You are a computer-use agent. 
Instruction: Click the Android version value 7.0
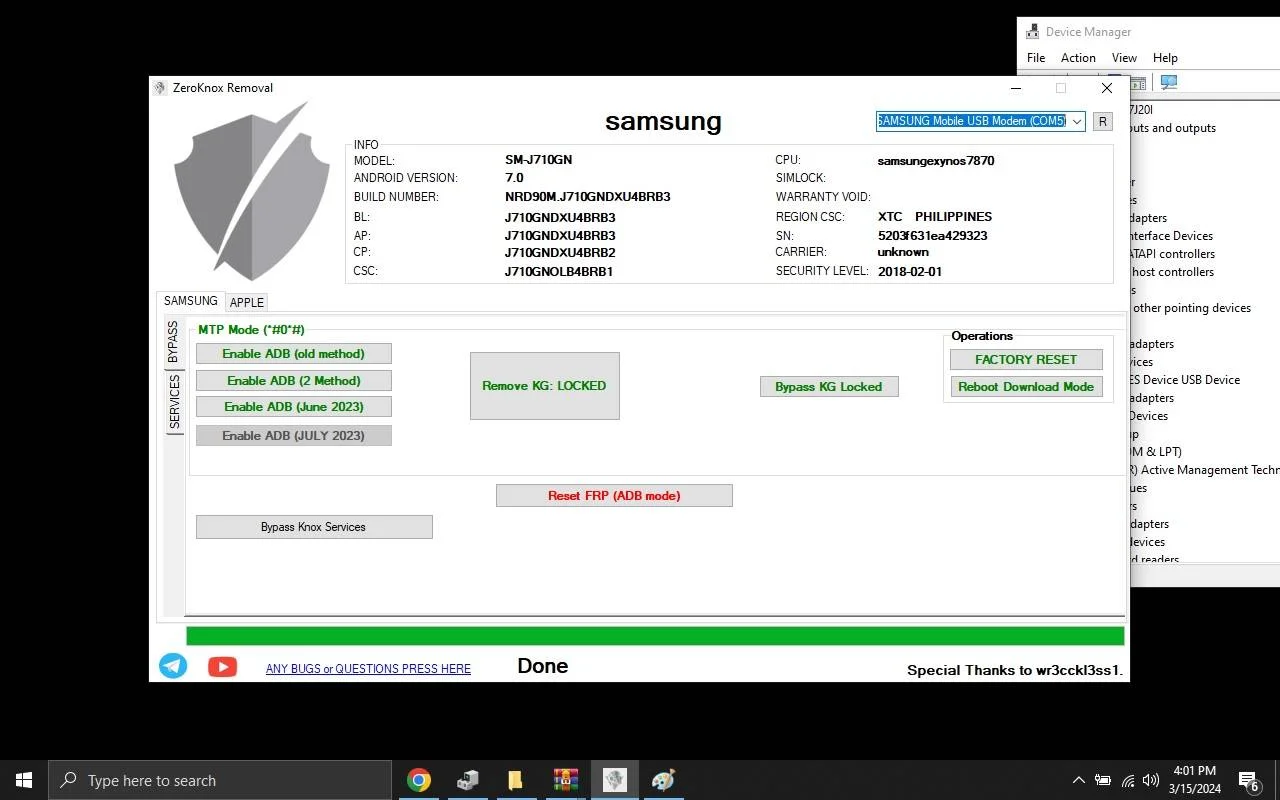click(514, 178)
